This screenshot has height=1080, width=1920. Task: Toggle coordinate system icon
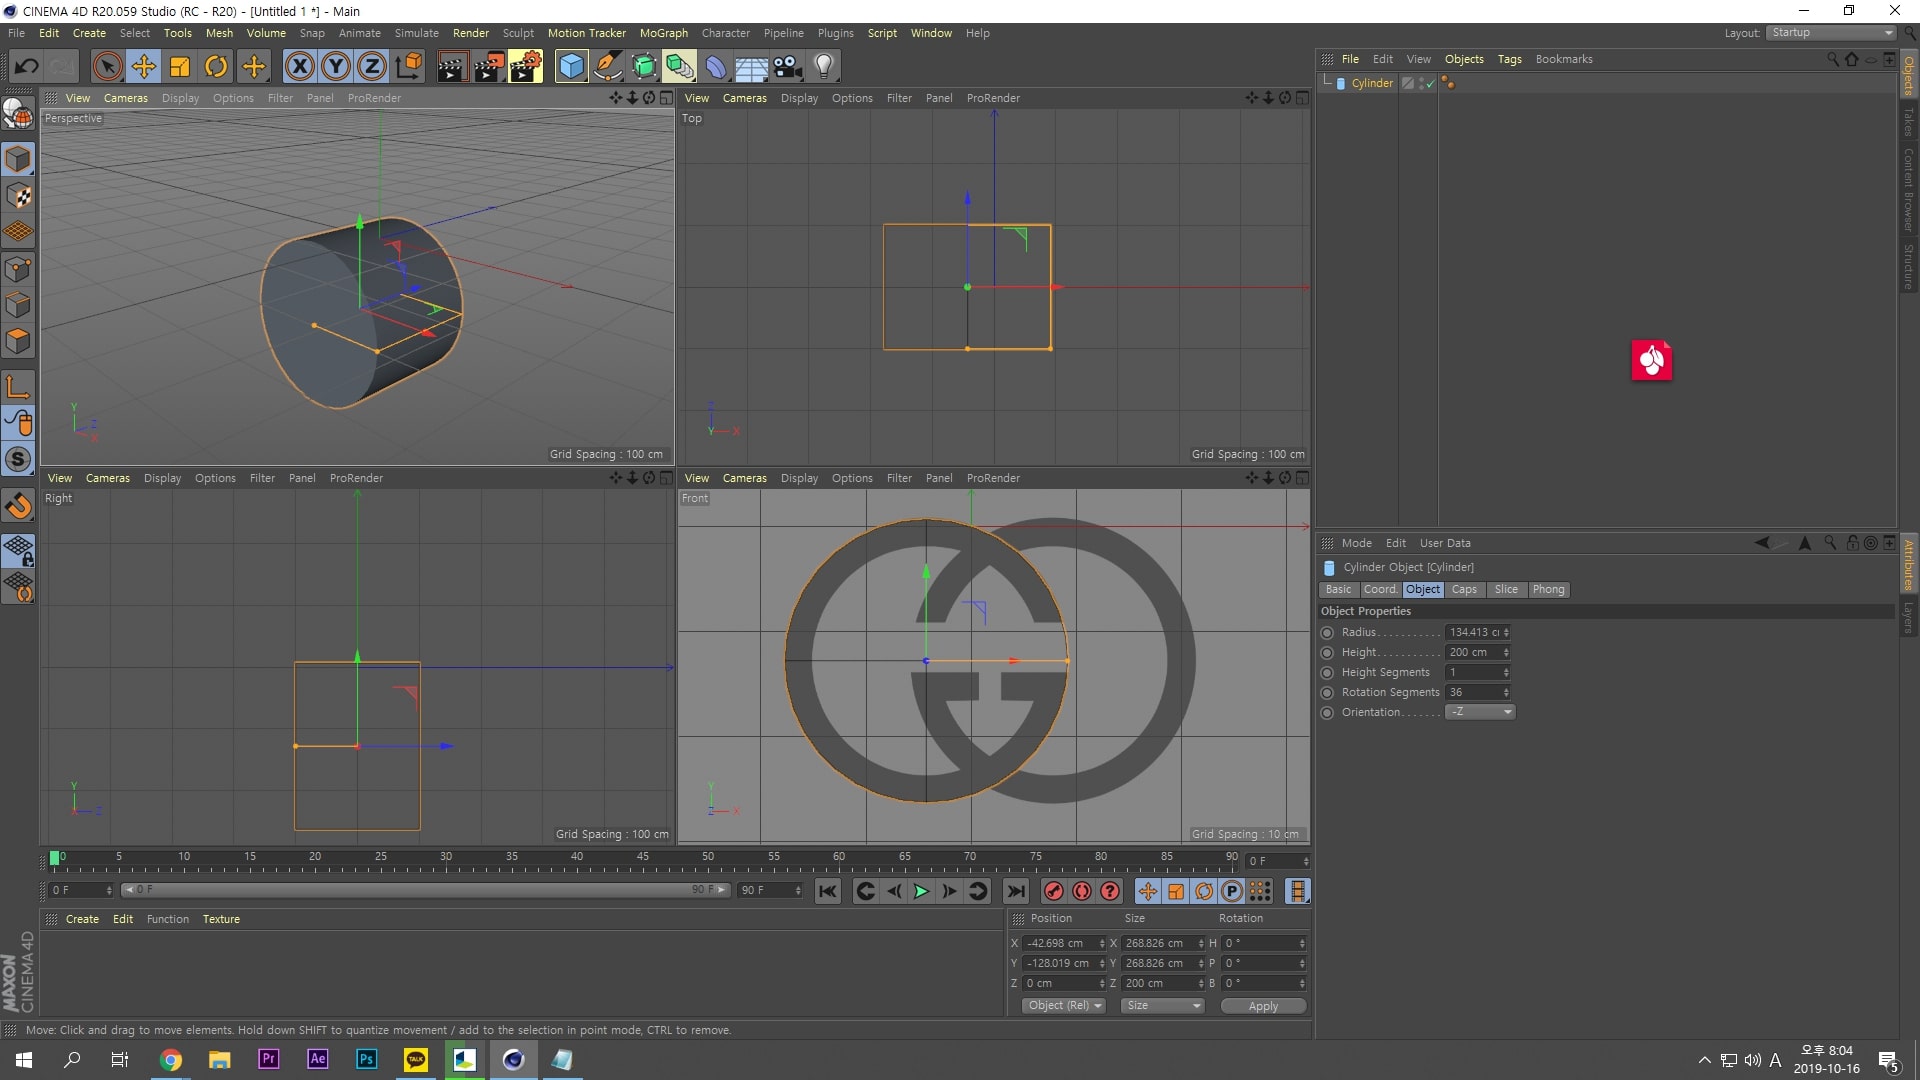(408, 67)
